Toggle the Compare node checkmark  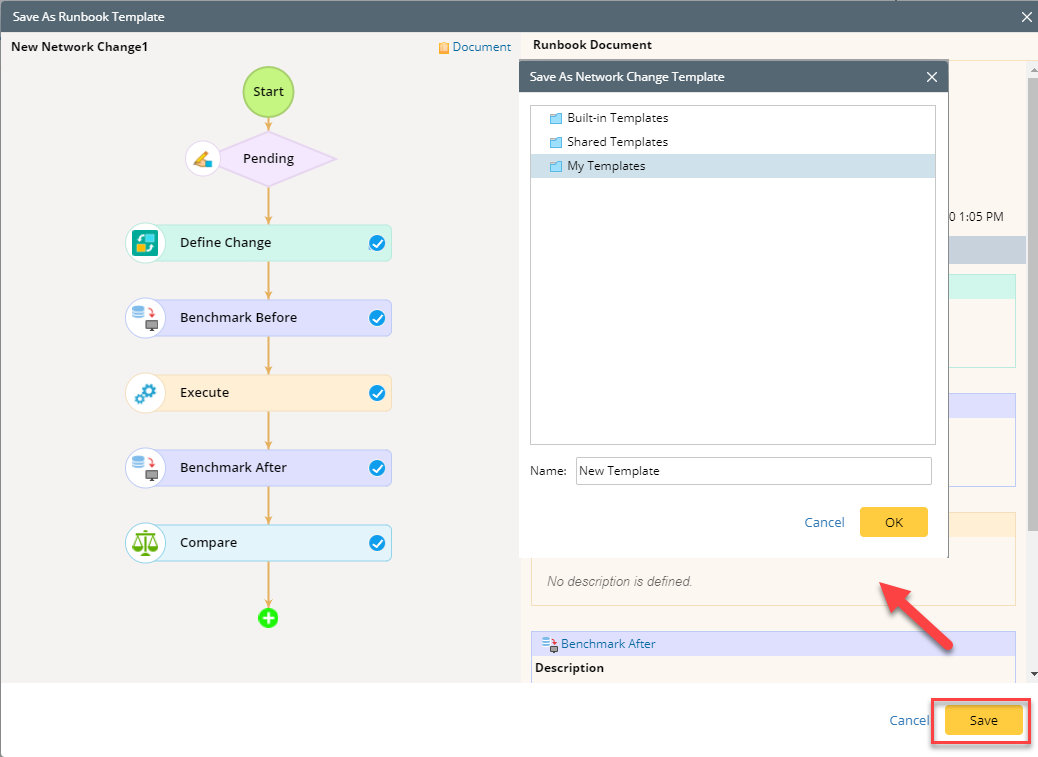pyautogui.click(x=377, y=543)
